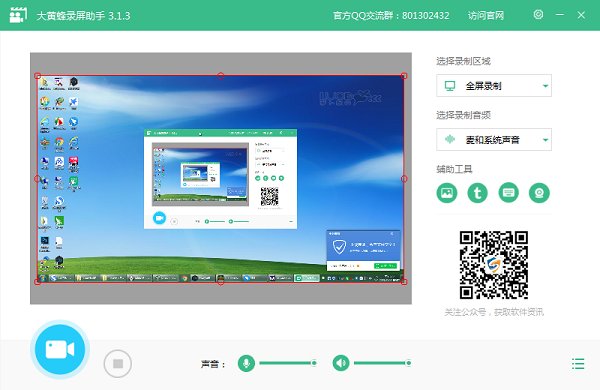Mute the system speaker icon
Viewport: 600px width, 390px height.
[341, 362]
